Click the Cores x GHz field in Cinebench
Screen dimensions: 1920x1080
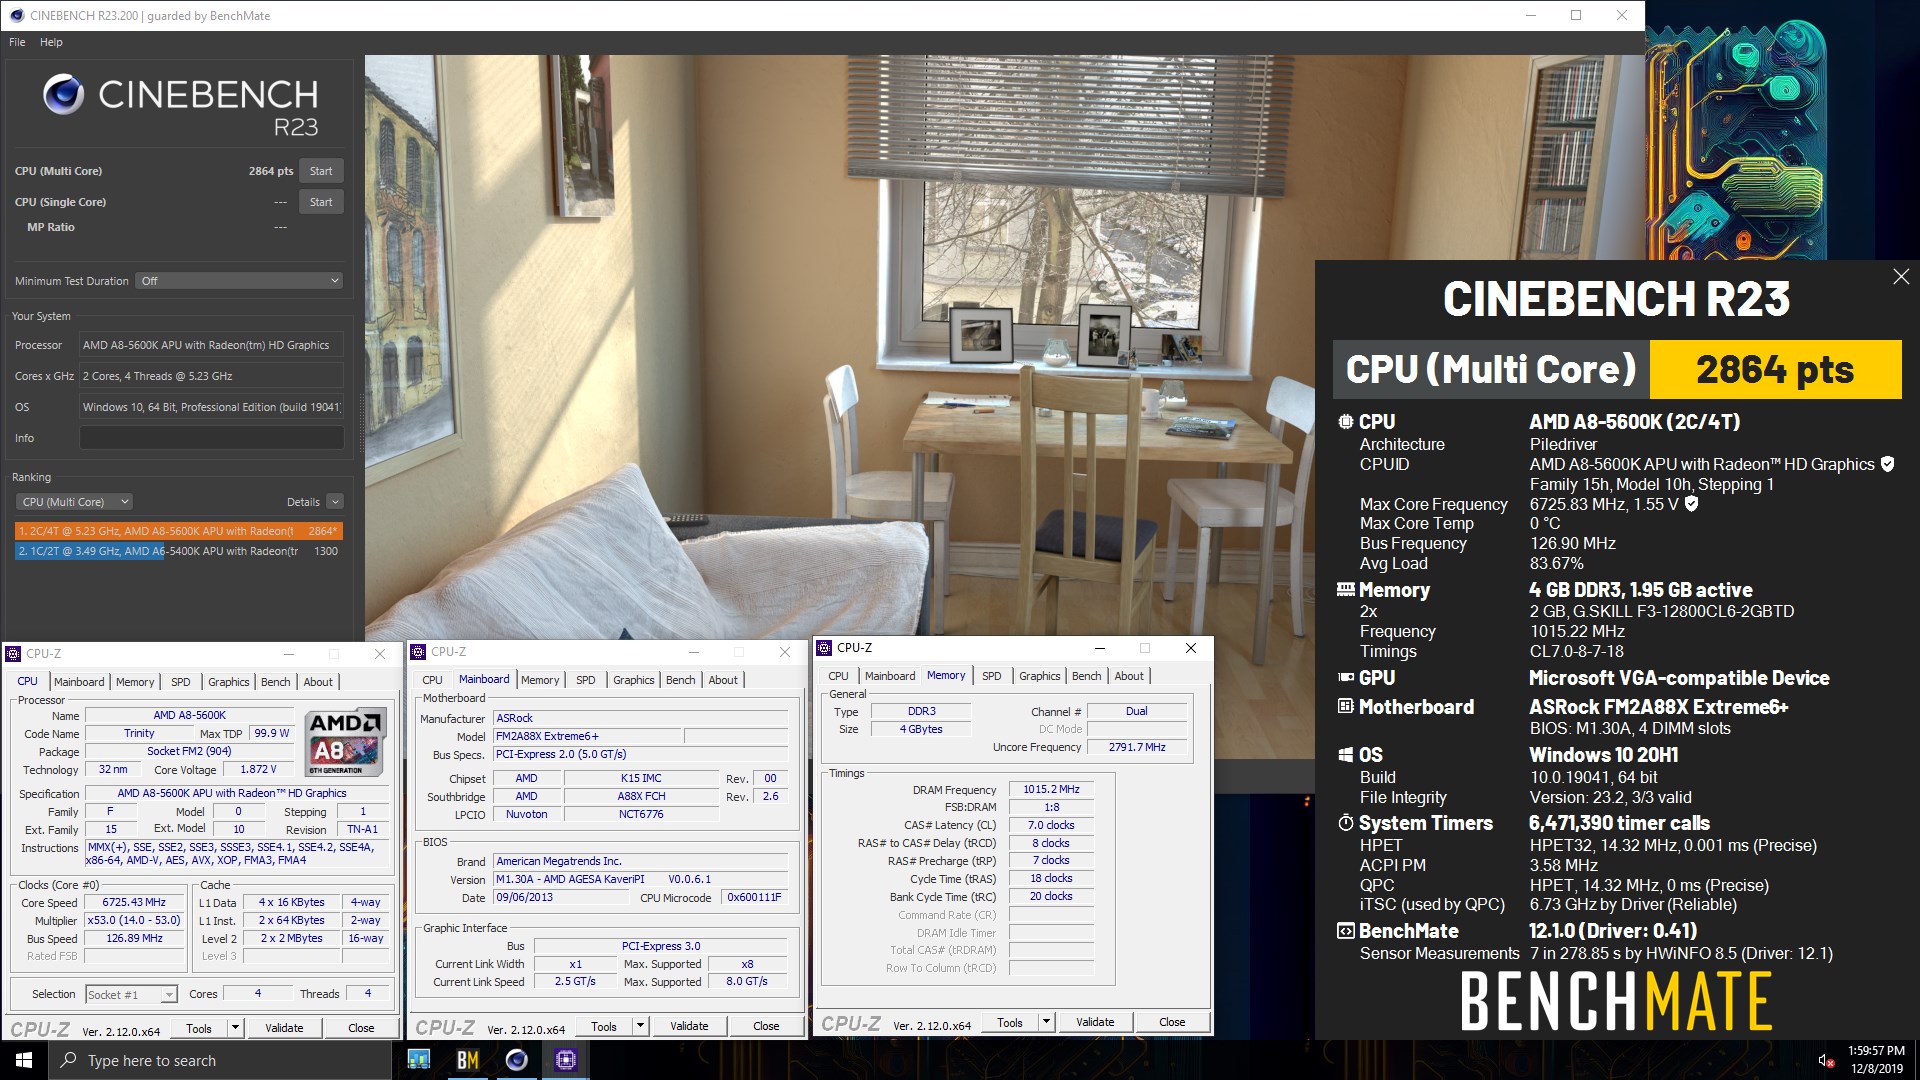[x=211, y=376]
